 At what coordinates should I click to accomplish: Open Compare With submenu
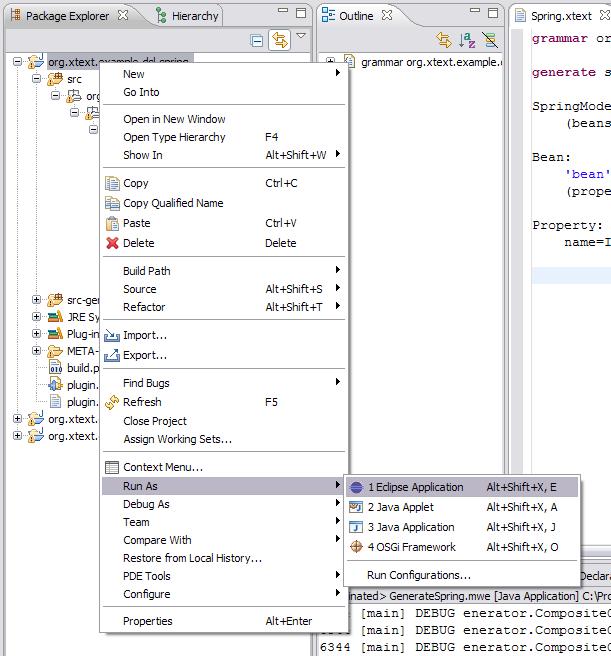click(224, 541)
